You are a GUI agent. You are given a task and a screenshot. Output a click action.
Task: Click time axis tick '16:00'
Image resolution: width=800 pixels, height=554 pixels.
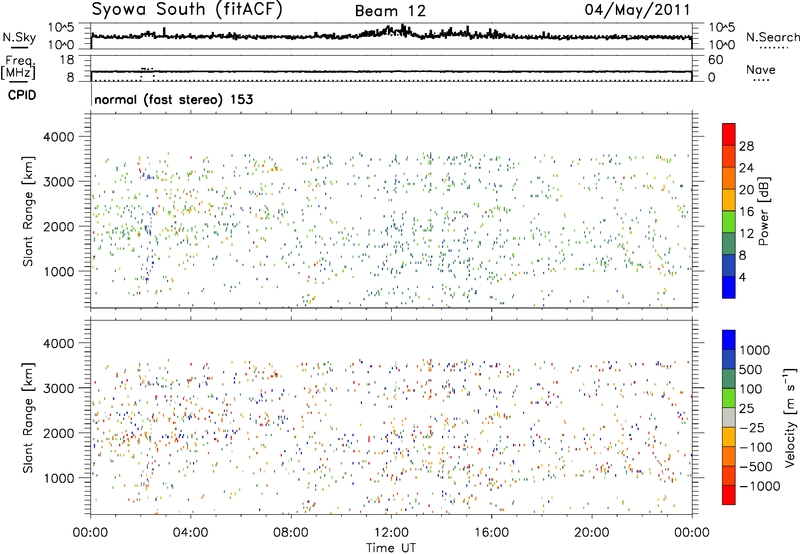pos(491,533)
